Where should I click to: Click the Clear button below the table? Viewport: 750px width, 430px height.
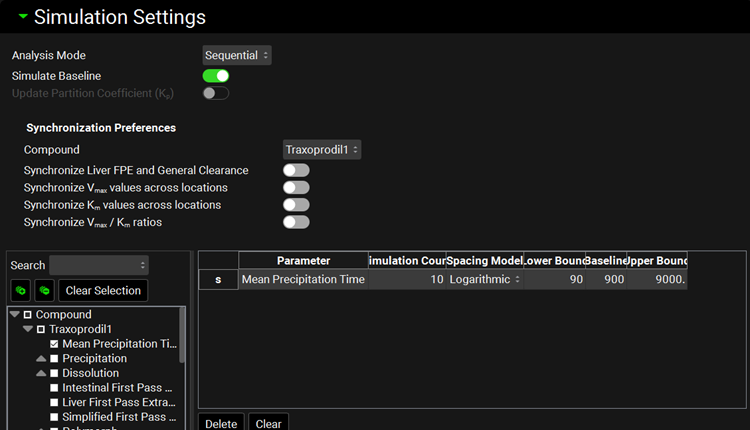[268, 423]
